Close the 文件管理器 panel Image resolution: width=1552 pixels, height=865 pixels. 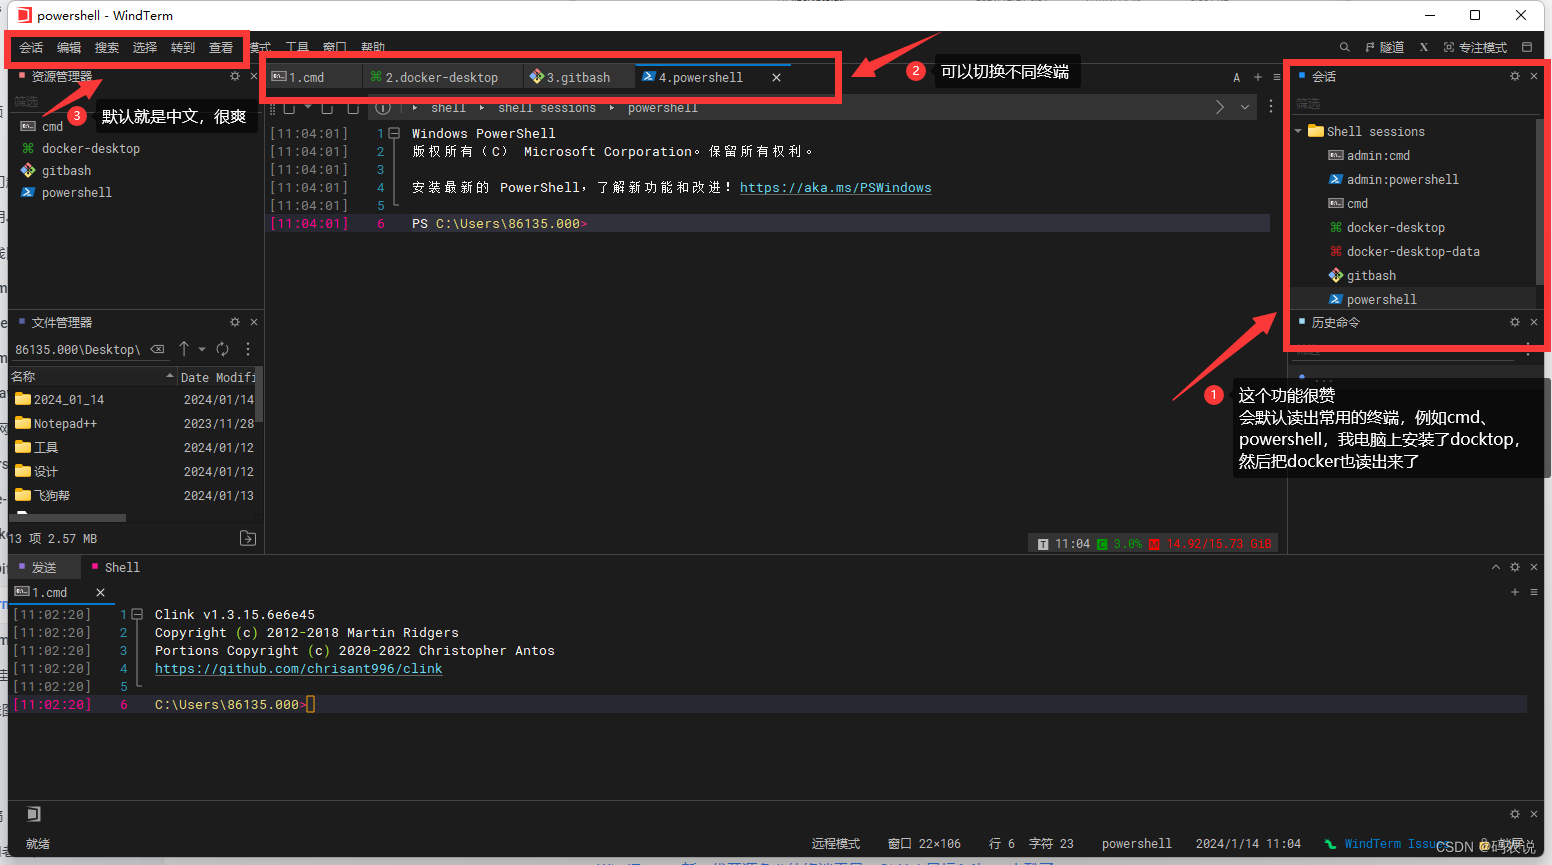pos(254,322)
